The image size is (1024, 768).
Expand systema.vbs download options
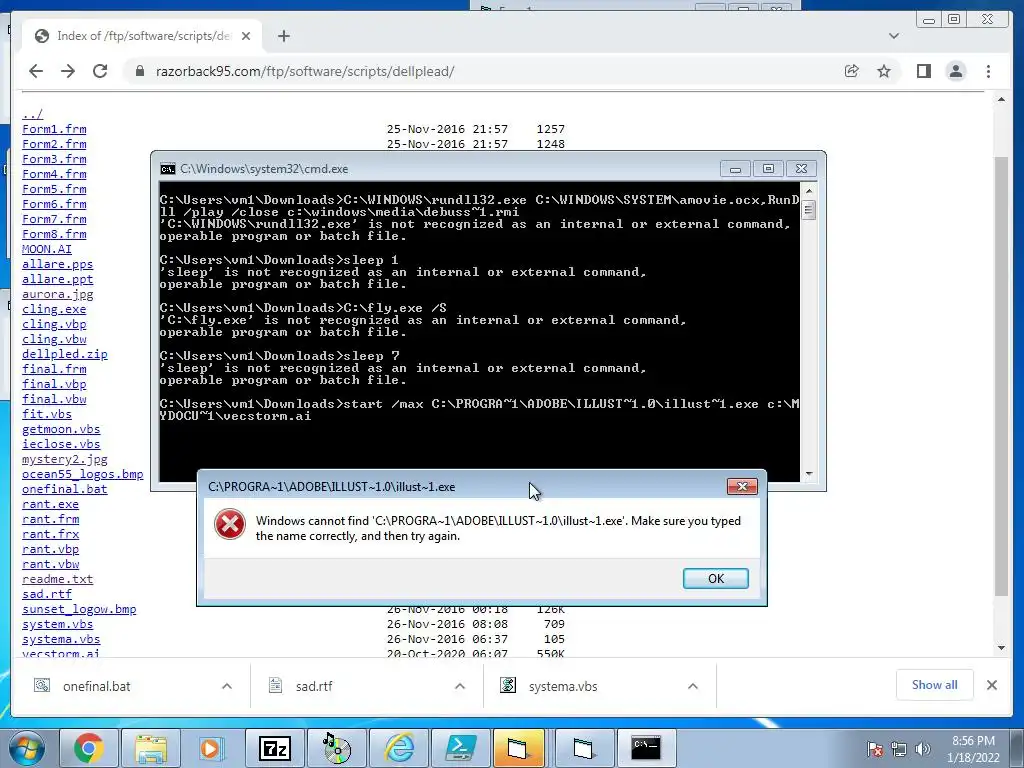tap(693, 686)
